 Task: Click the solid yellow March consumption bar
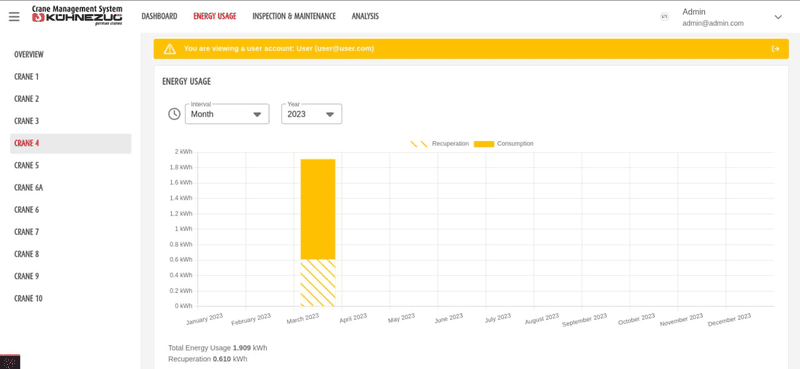pos(318,209)
